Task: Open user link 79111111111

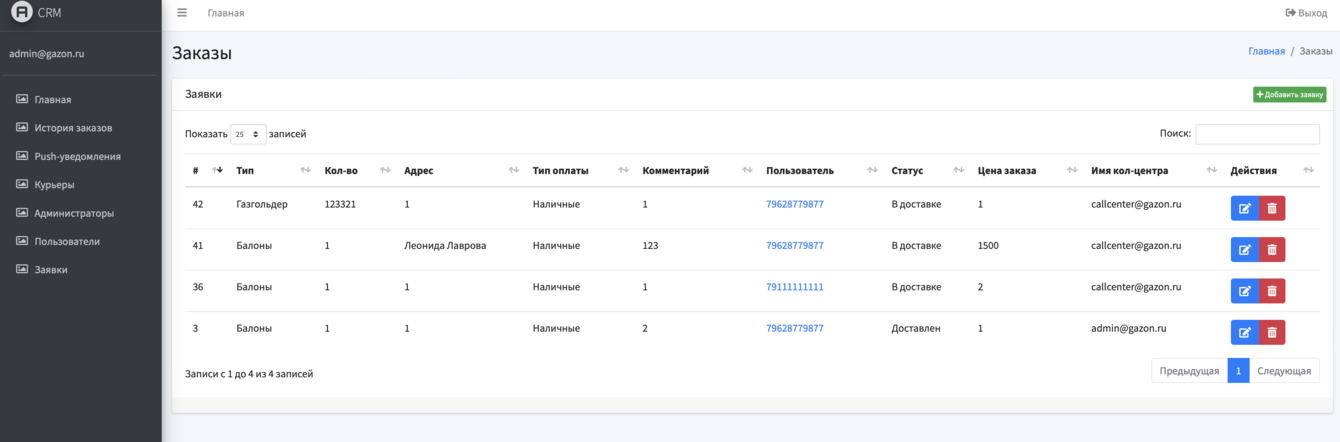Action: [x=794, y=287]
